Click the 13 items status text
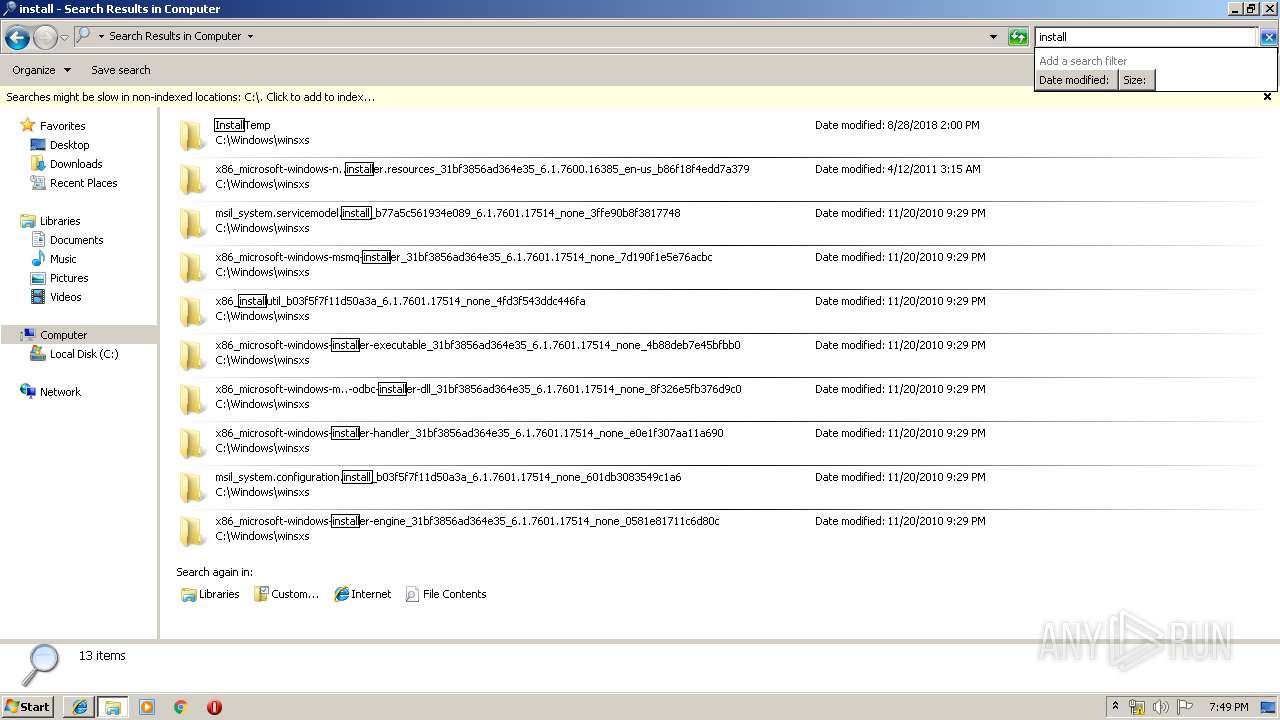Screen dimensions: 1280x720 point(102,656)
